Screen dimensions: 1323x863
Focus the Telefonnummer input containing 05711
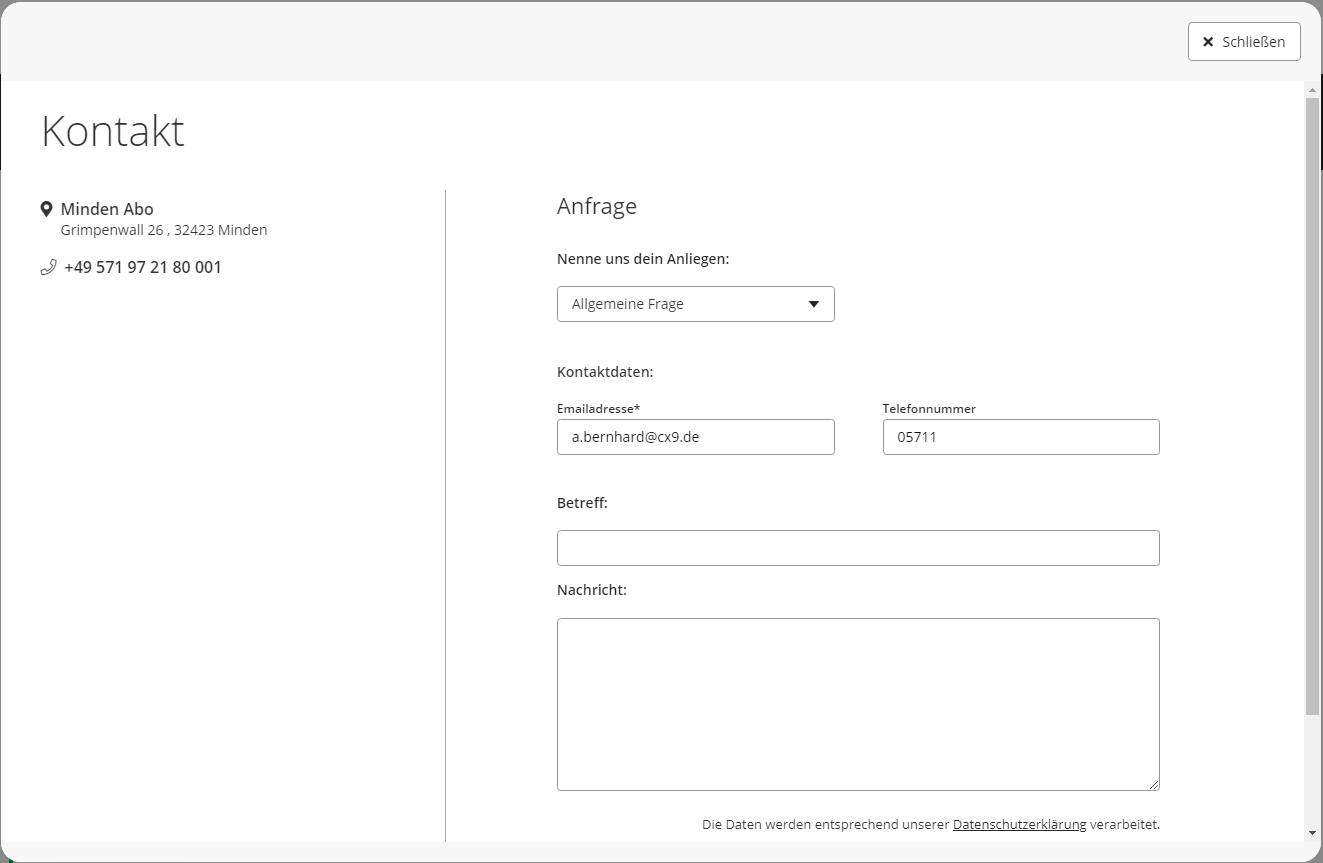(1020, 437)
